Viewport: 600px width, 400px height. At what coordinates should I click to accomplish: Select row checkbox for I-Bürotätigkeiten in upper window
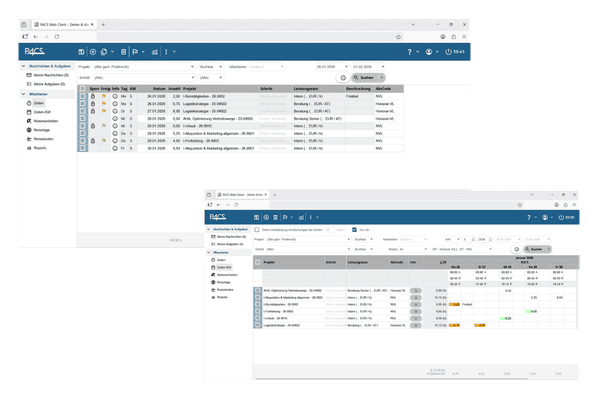point(82,96)
